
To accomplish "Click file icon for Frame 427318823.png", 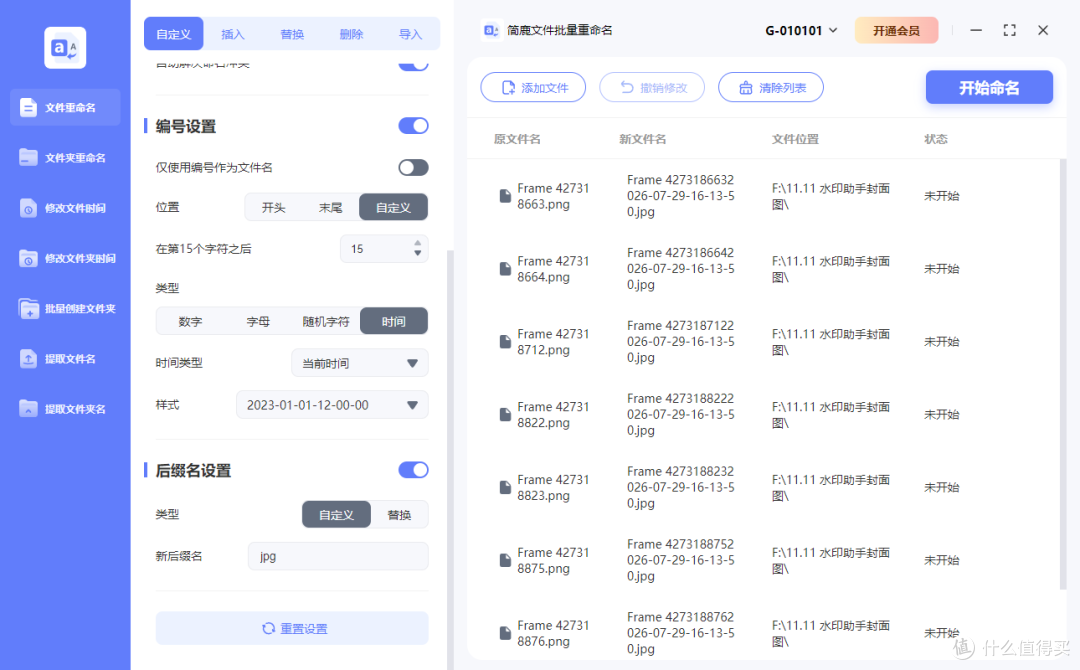I will 505,488.
